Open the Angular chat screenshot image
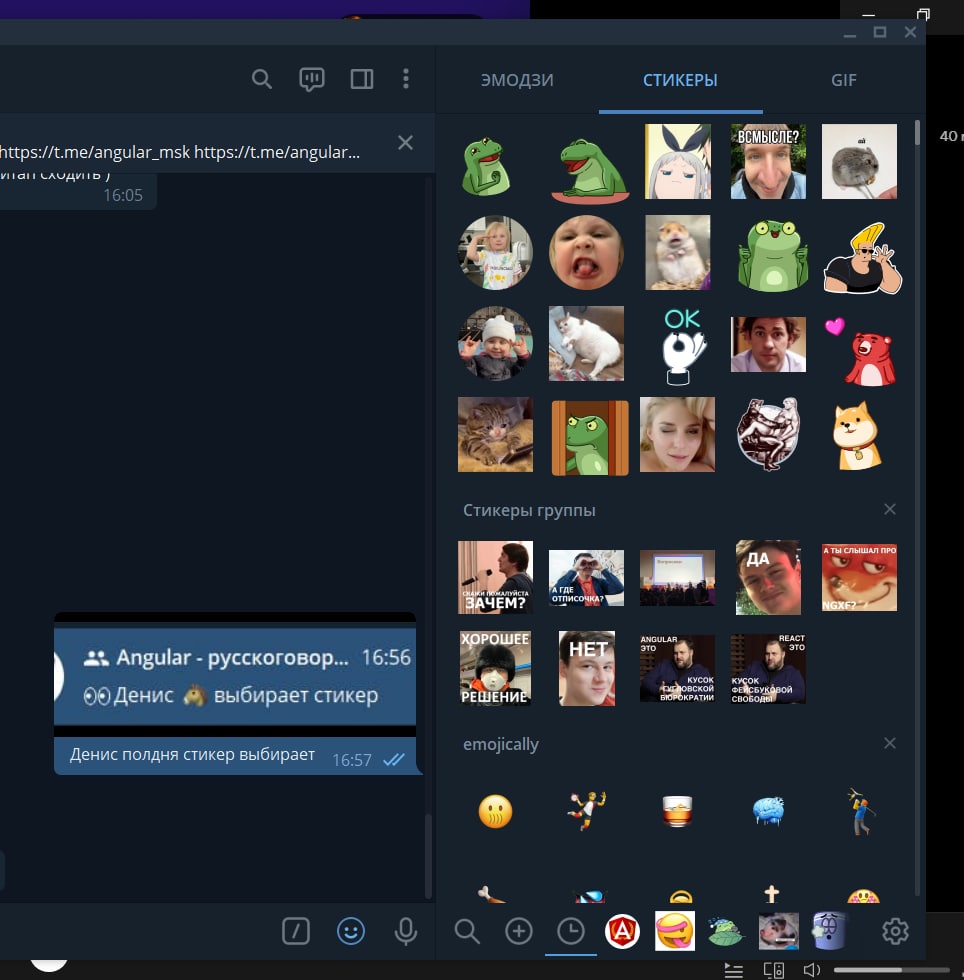 coord(235,675)
